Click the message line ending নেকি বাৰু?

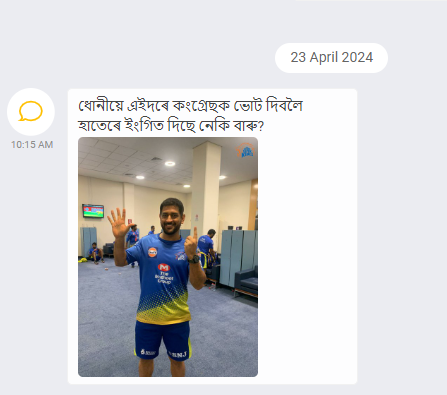tap(171, 126)
